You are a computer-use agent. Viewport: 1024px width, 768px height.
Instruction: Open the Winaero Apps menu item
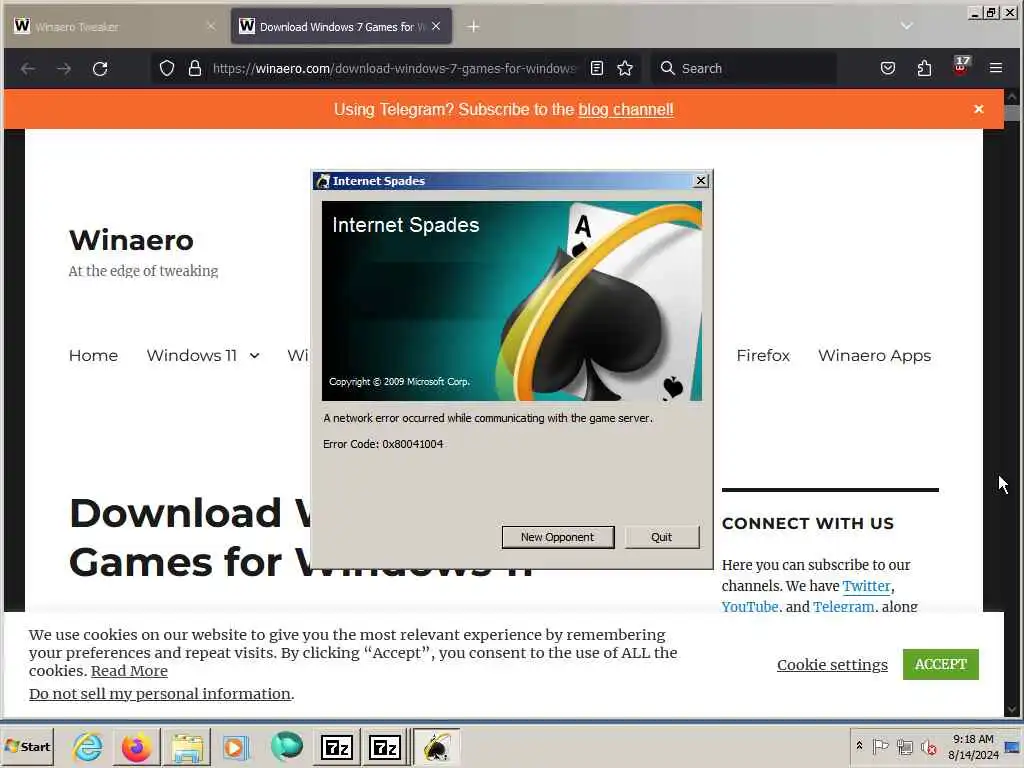[874, 356]
